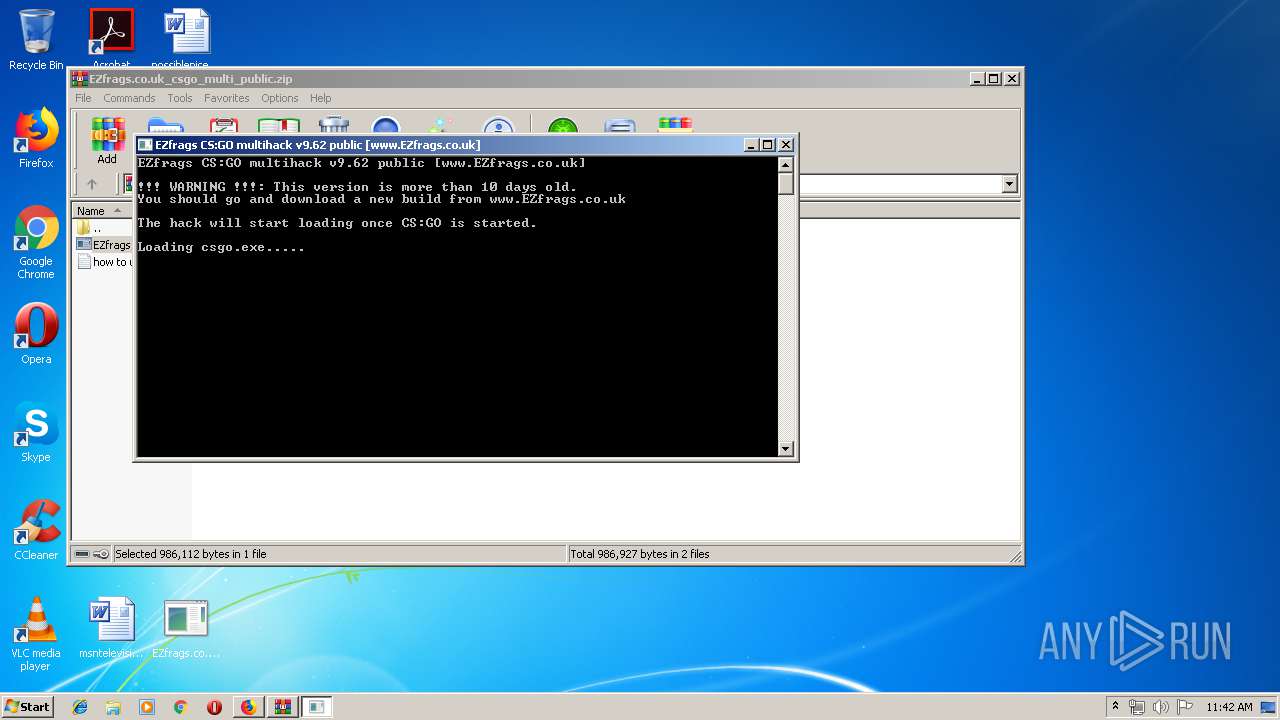Screen dimensions: 1280x720
Task: Open the Start menu
Action: tap(27, 707)
